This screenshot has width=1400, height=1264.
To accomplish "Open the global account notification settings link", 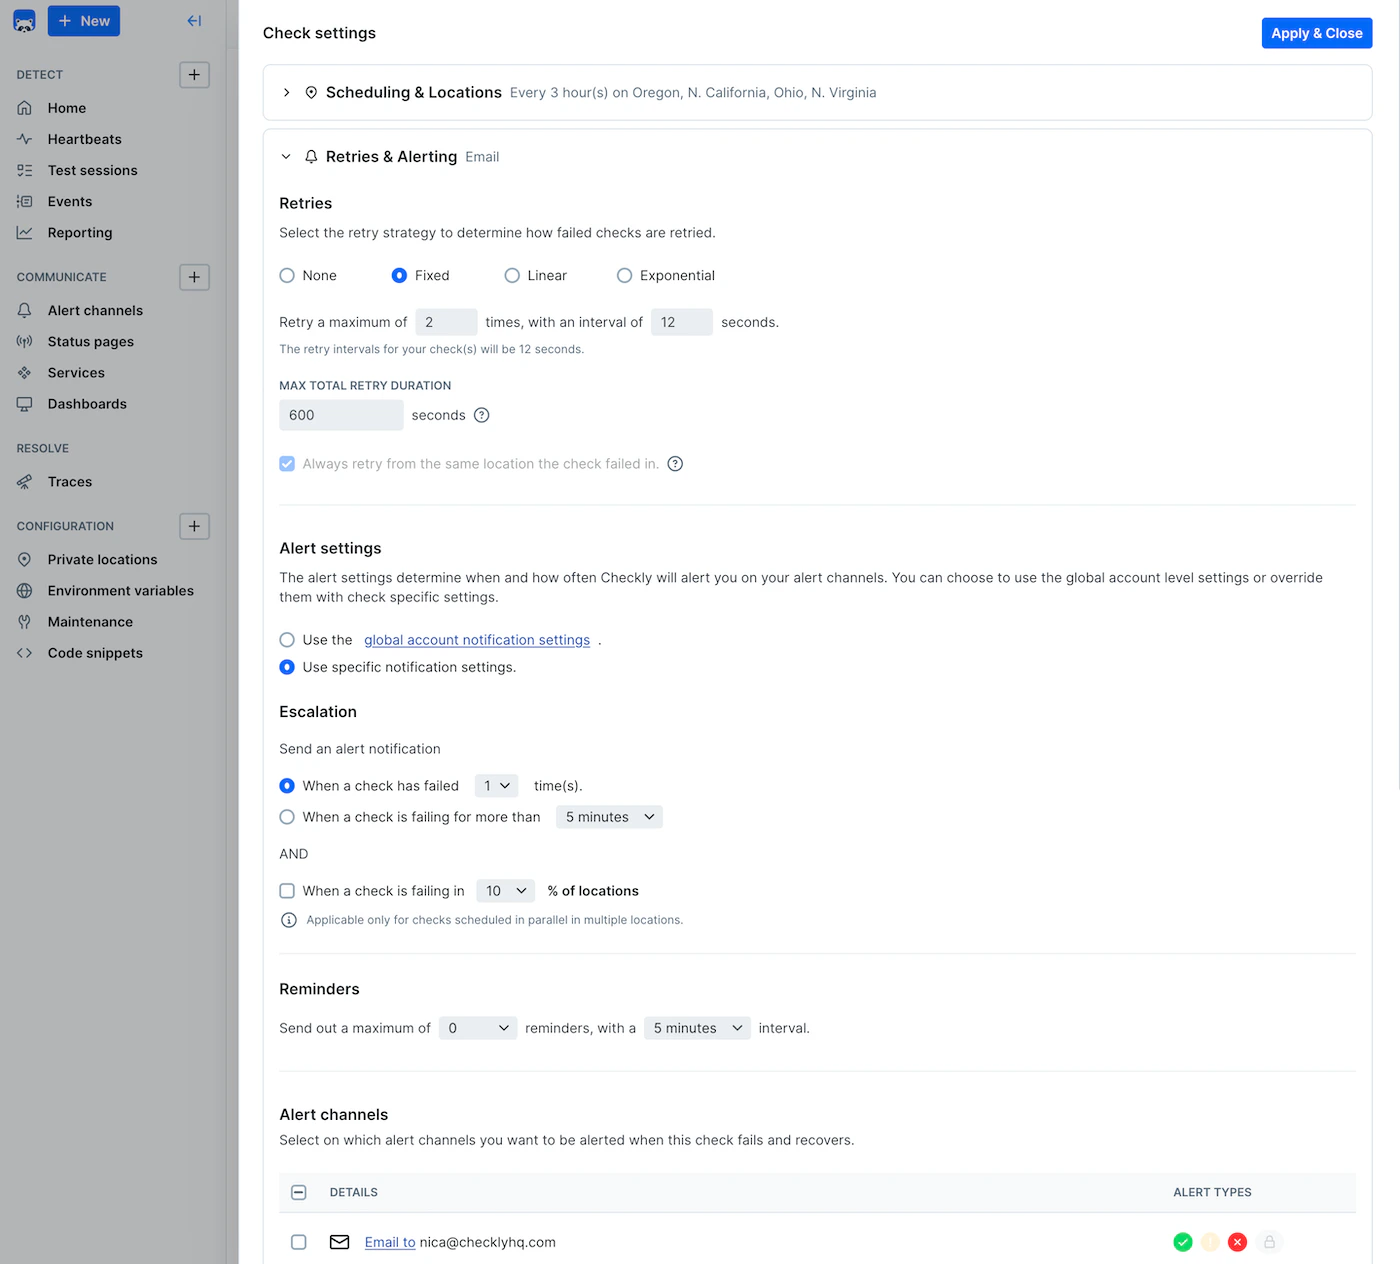I will coord(476,640).
